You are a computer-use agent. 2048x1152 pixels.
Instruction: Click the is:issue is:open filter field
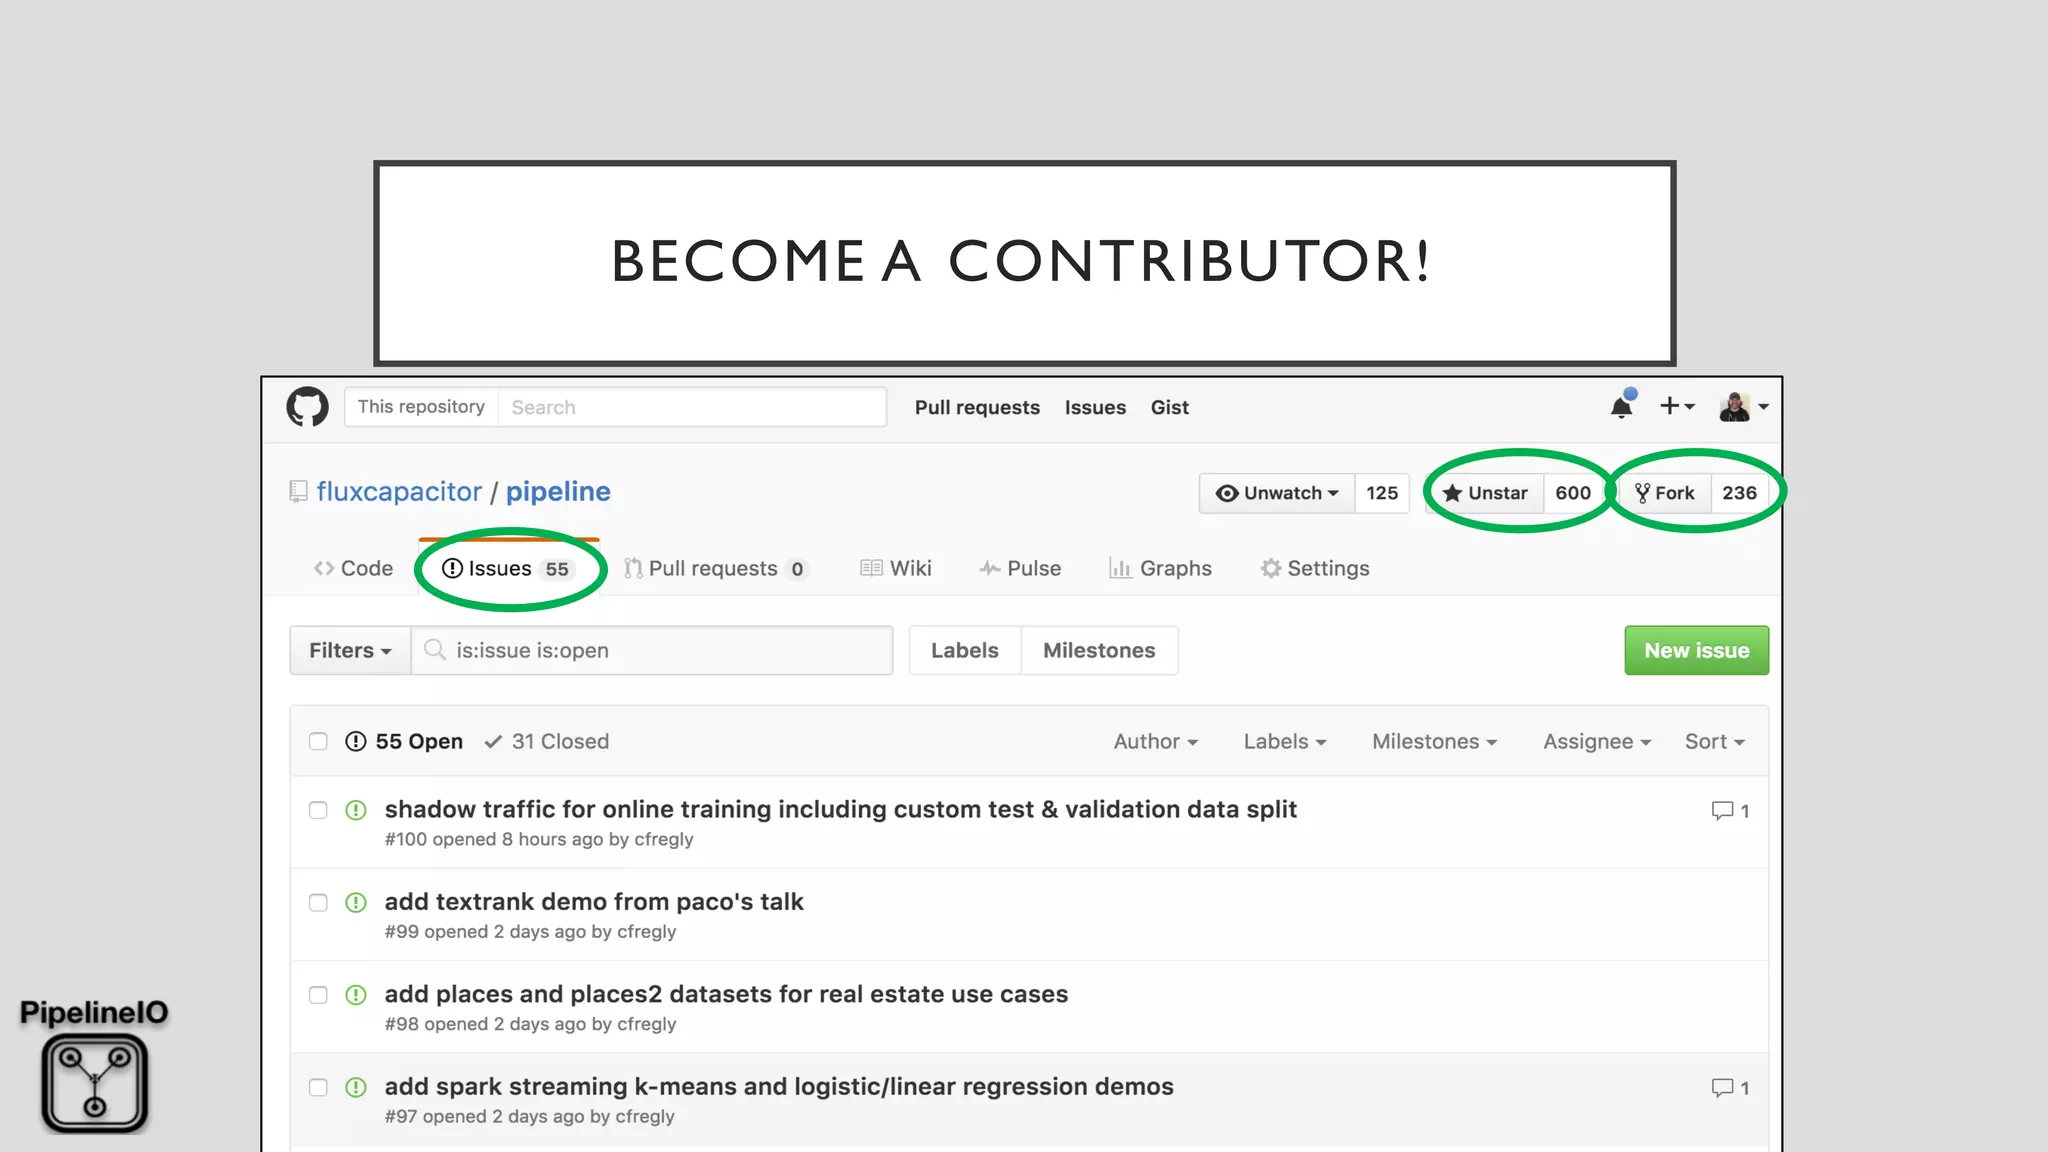(652, 650)
